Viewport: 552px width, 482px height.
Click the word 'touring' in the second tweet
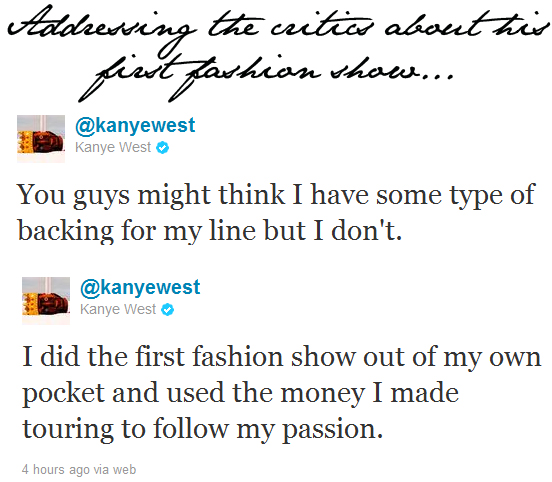pyautogui.click(x=68, y=429)
